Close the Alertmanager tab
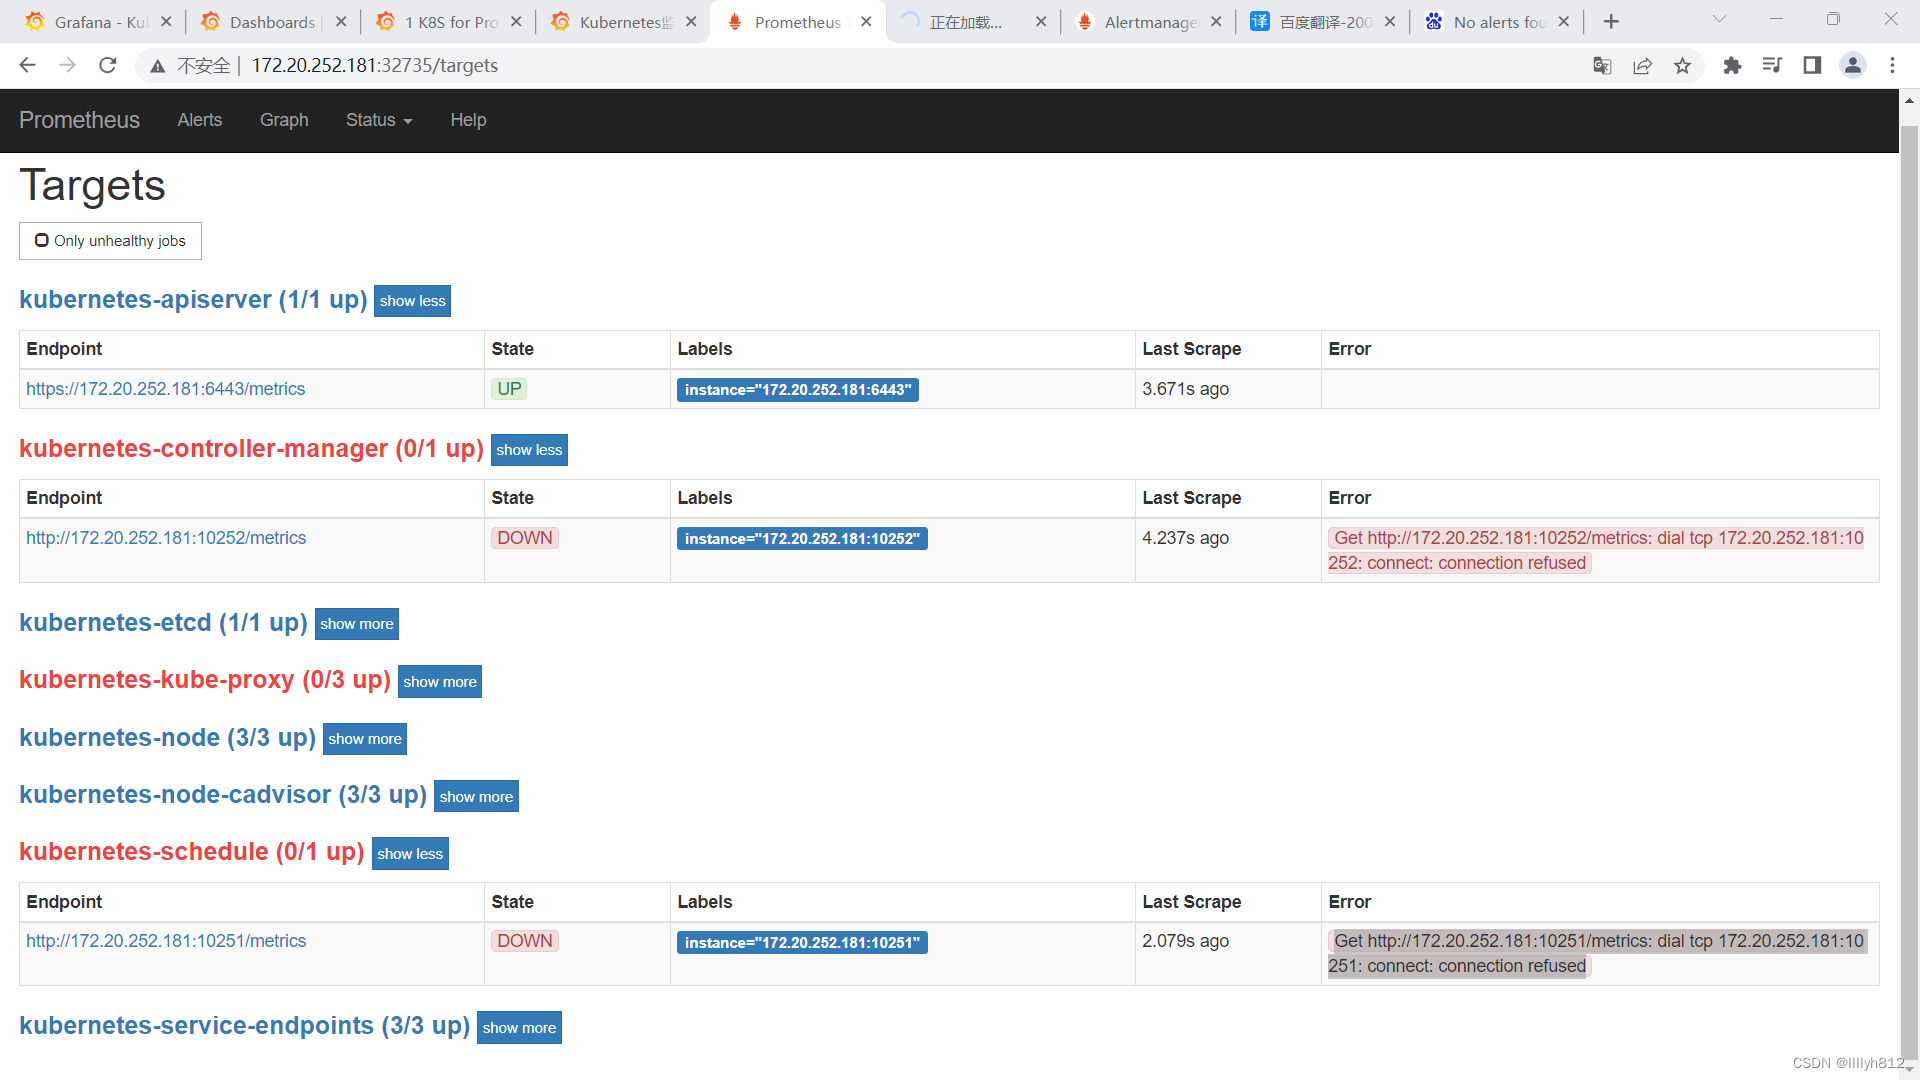1920x1080 pixels. 1216,21
